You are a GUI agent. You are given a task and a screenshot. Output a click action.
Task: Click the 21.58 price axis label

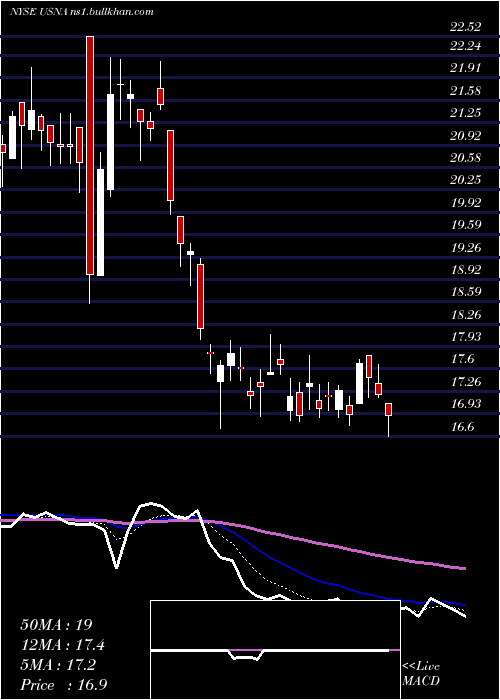[x=466, y=91]
